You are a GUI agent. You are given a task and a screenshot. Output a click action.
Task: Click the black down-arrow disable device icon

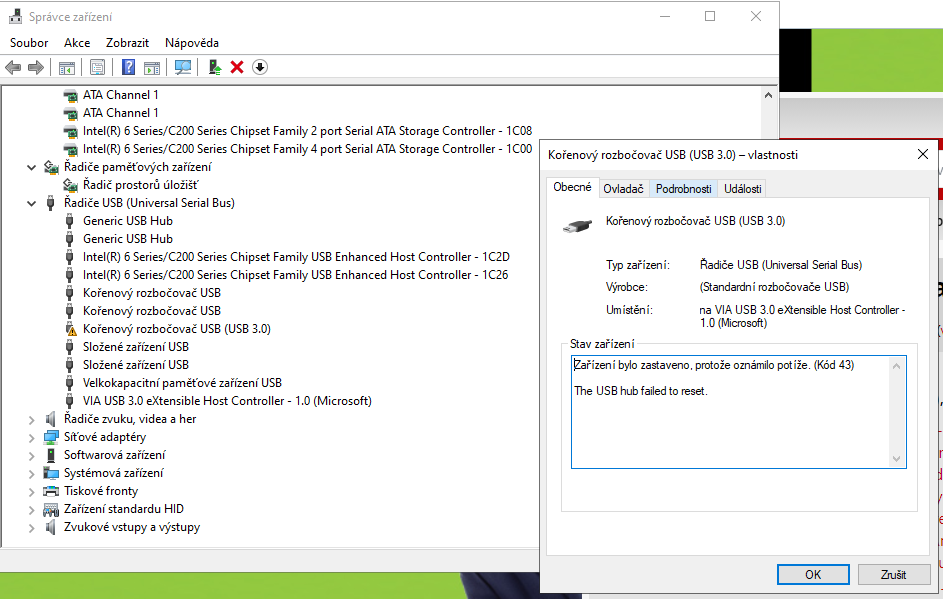[260, 67]
